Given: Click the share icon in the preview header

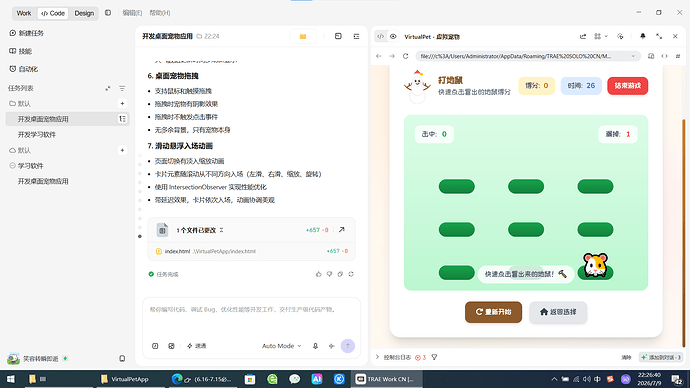Looking at the screenshot, I should pos(583,37).
